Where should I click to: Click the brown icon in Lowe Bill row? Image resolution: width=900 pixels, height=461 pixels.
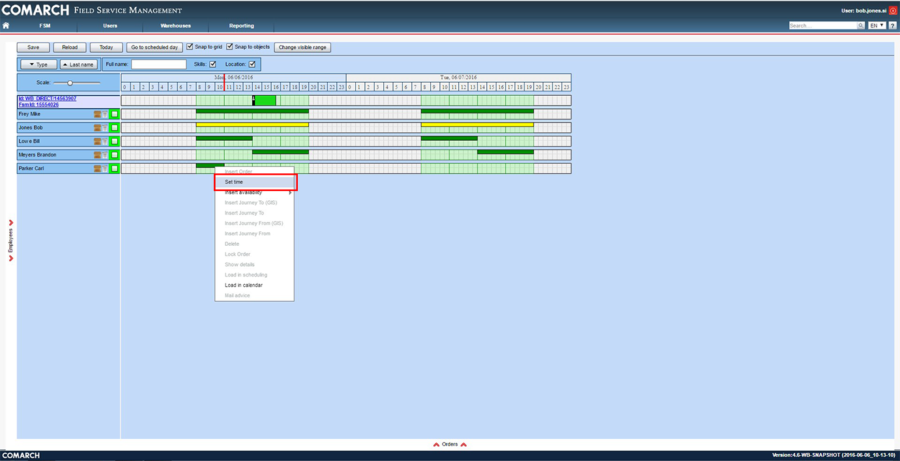coord(98,141)
